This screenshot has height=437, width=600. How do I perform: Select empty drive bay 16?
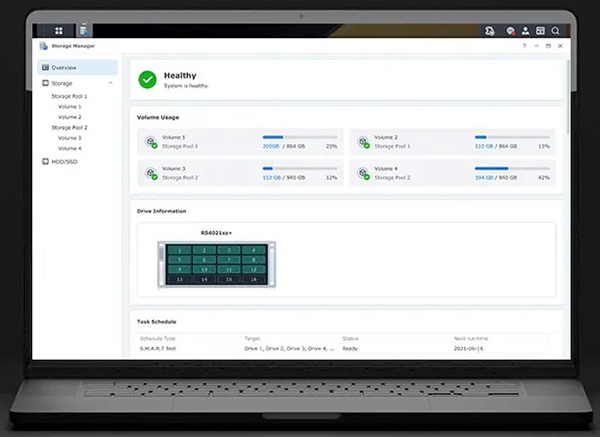coord(254,279)
